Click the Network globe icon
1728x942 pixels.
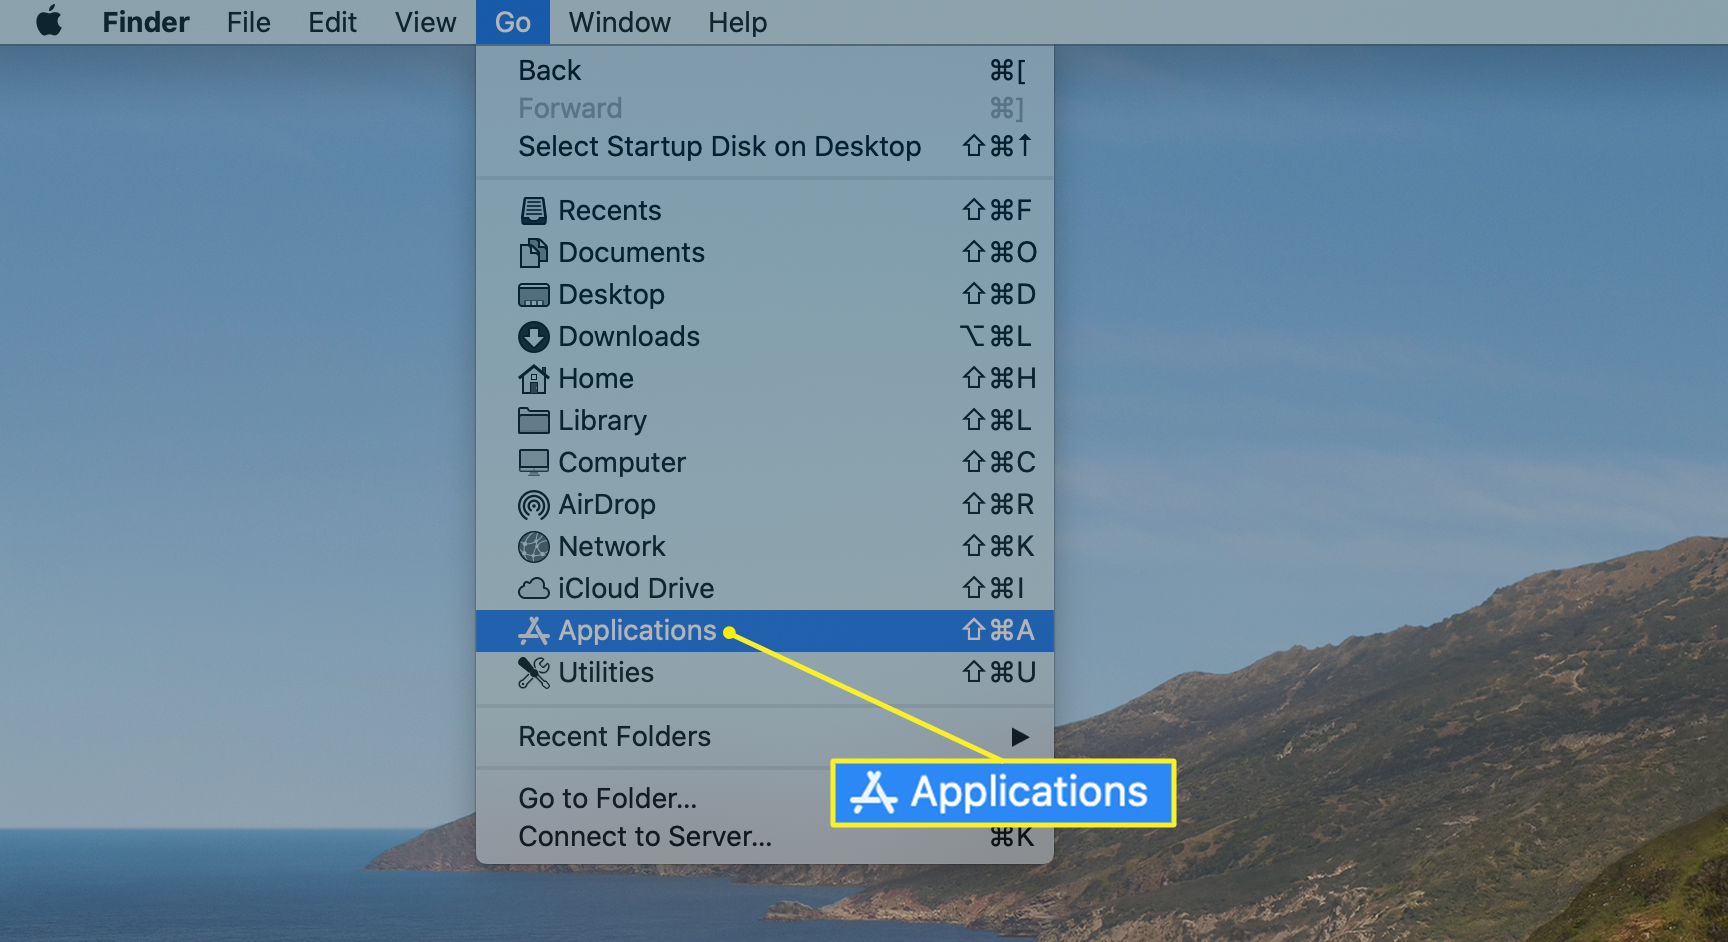click(533, 546)
